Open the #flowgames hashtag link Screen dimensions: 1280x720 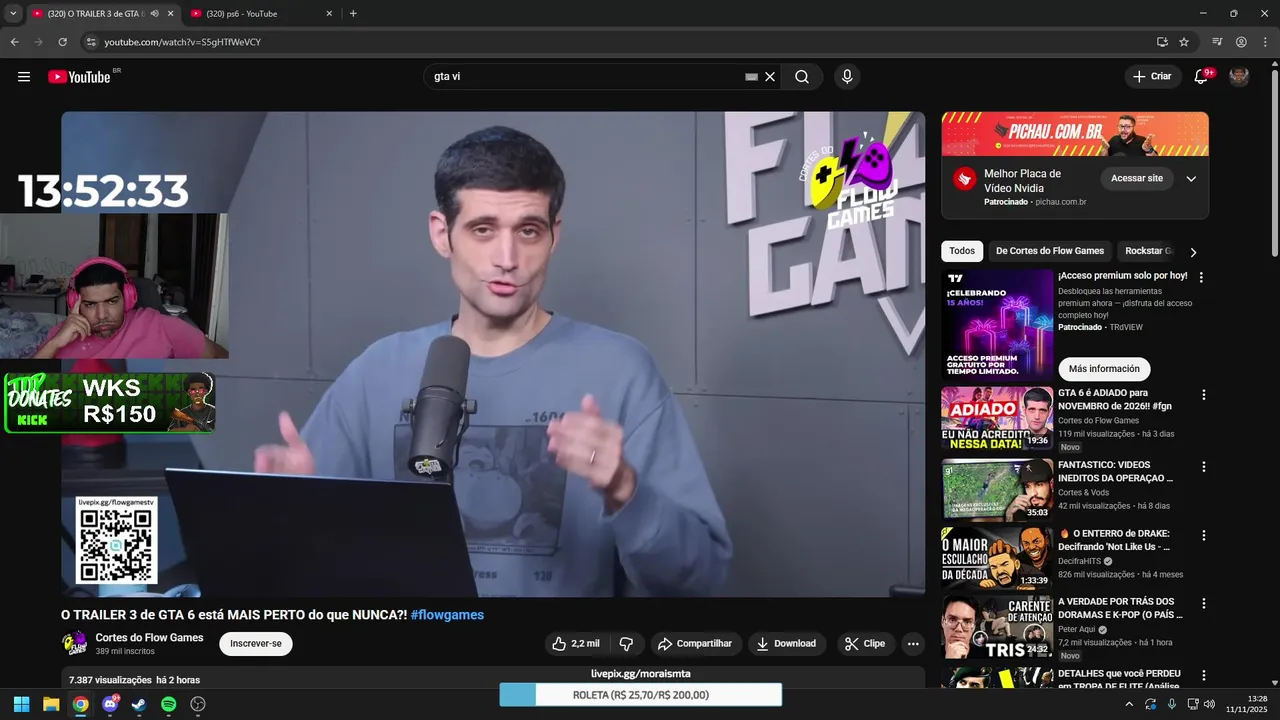point(447,615)
